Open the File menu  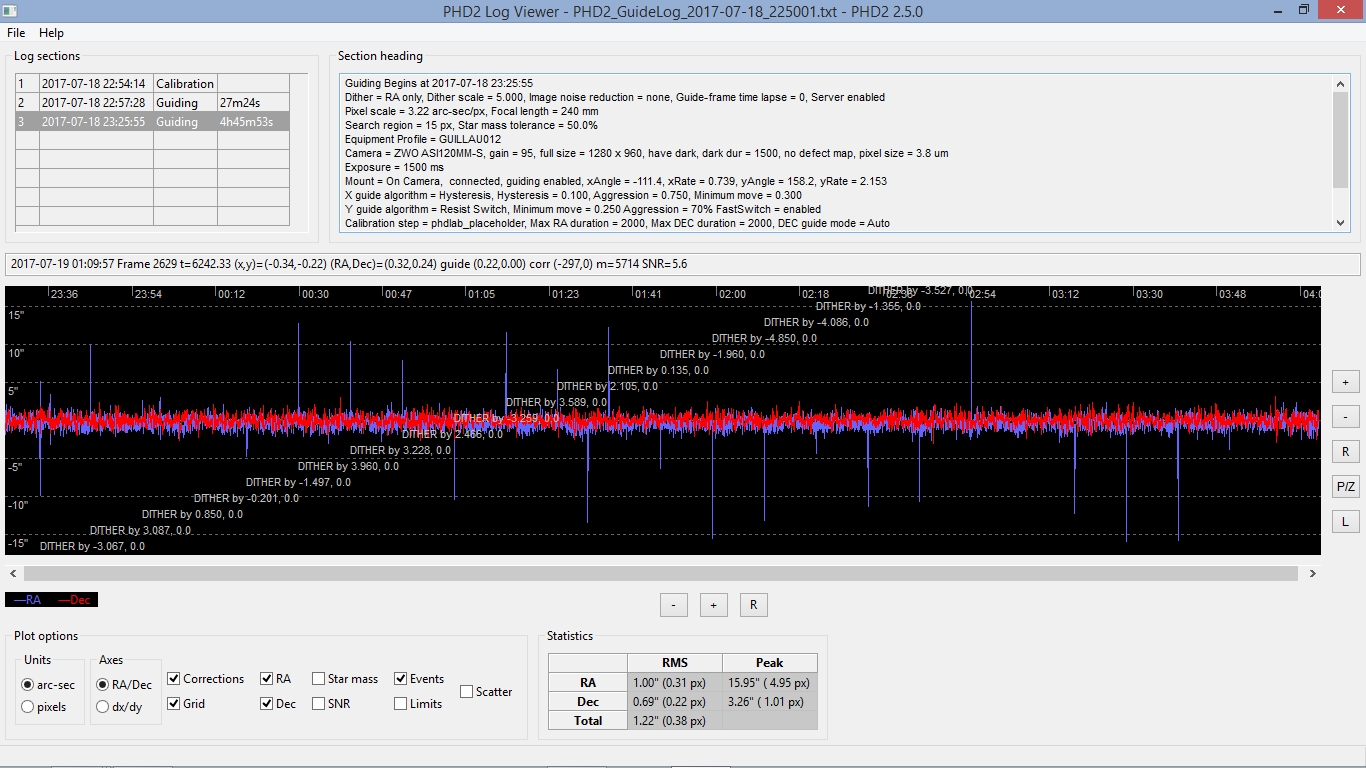tap(16, 33)
